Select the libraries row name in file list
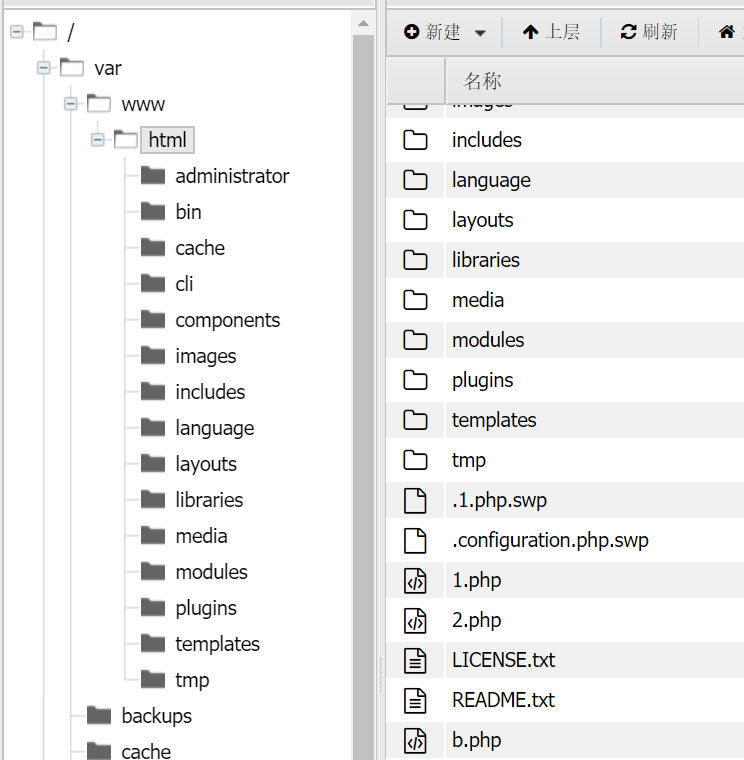 point(486,260)
